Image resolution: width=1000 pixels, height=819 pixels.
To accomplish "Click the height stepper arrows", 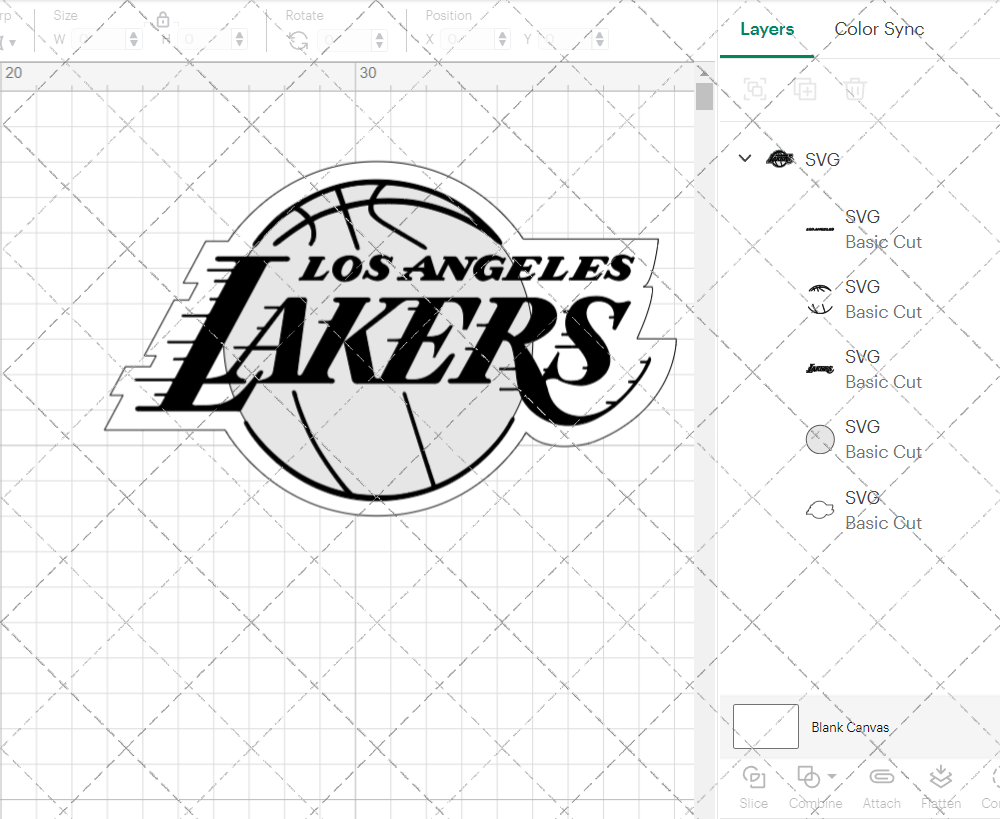I will click(240, 40).
